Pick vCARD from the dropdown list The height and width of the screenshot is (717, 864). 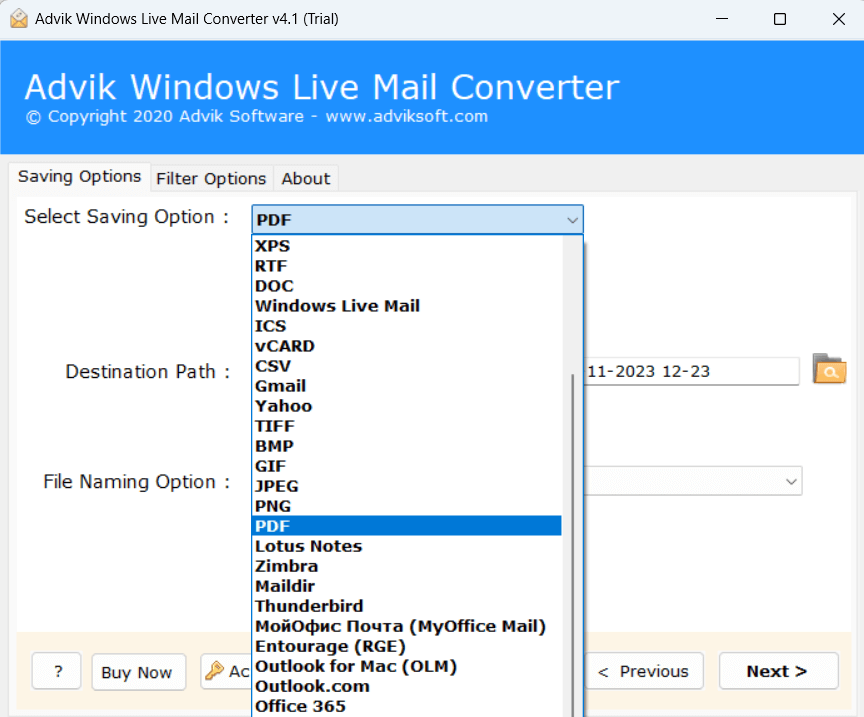[407, 346]
